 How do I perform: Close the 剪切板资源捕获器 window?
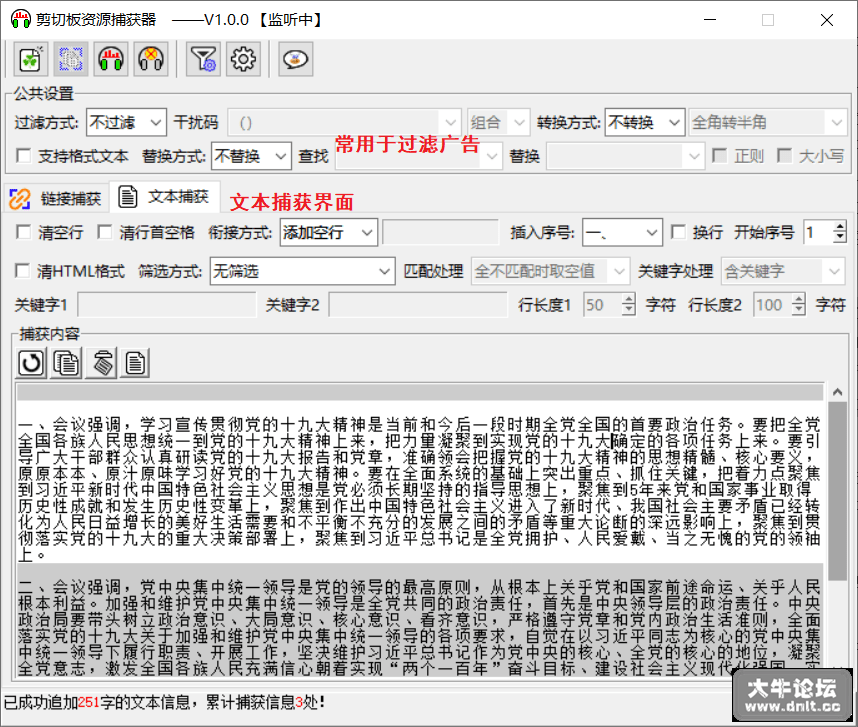827,20
